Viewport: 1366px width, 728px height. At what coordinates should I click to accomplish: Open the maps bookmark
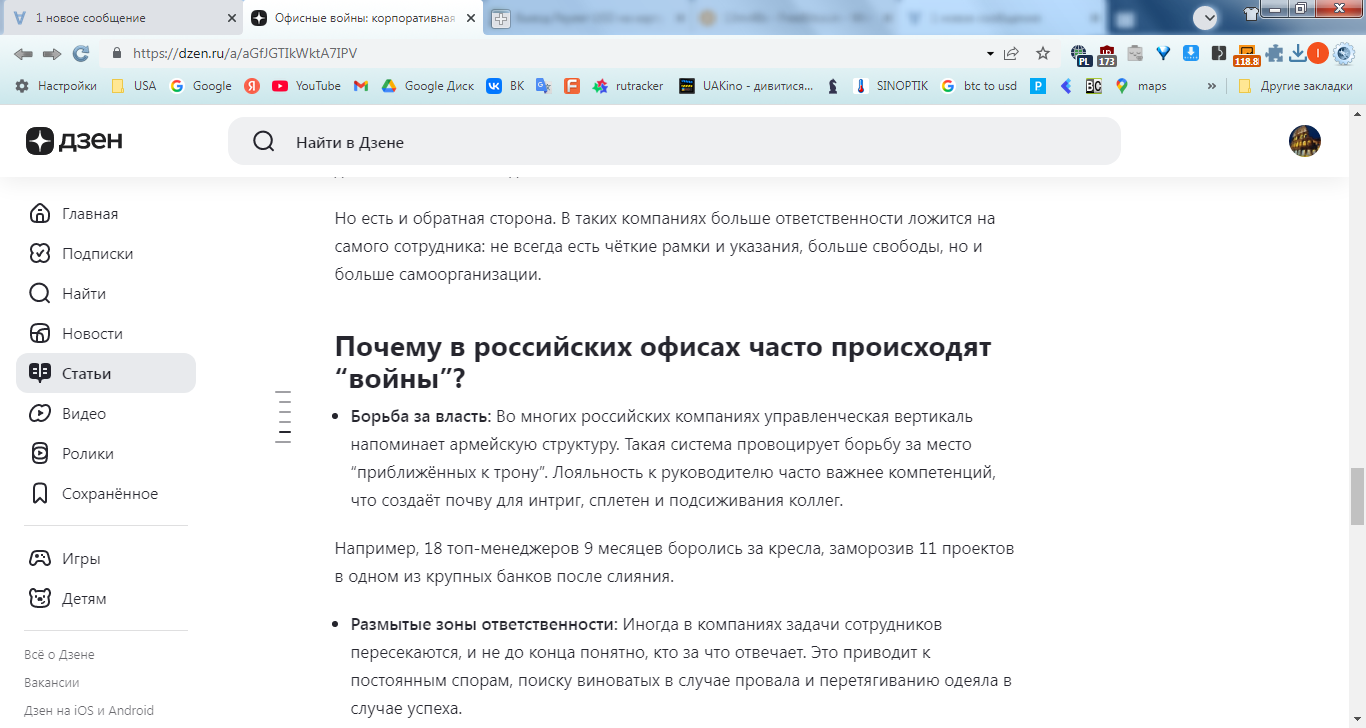1141,86
